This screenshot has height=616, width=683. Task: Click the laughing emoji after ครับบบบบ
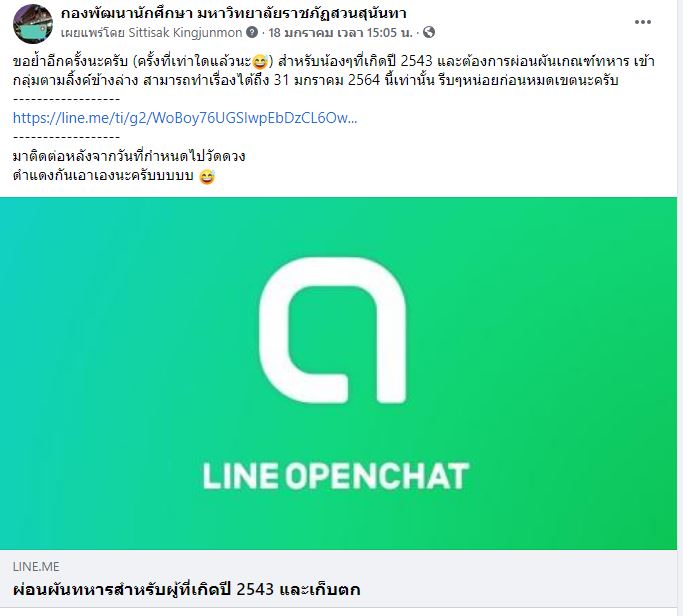coord(206,176)
